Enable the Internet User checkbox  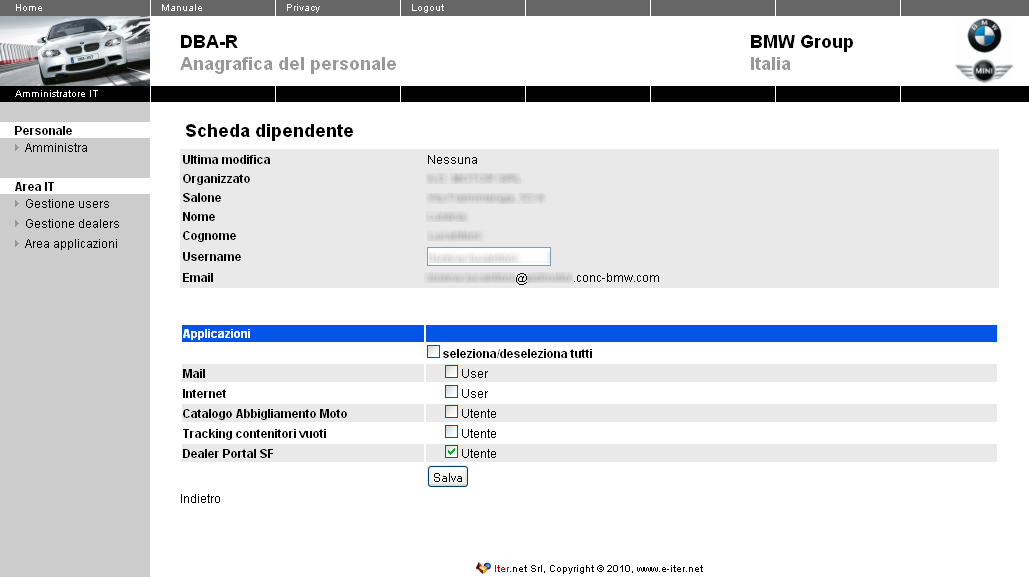pyautogui.click(x=452, y=392)
